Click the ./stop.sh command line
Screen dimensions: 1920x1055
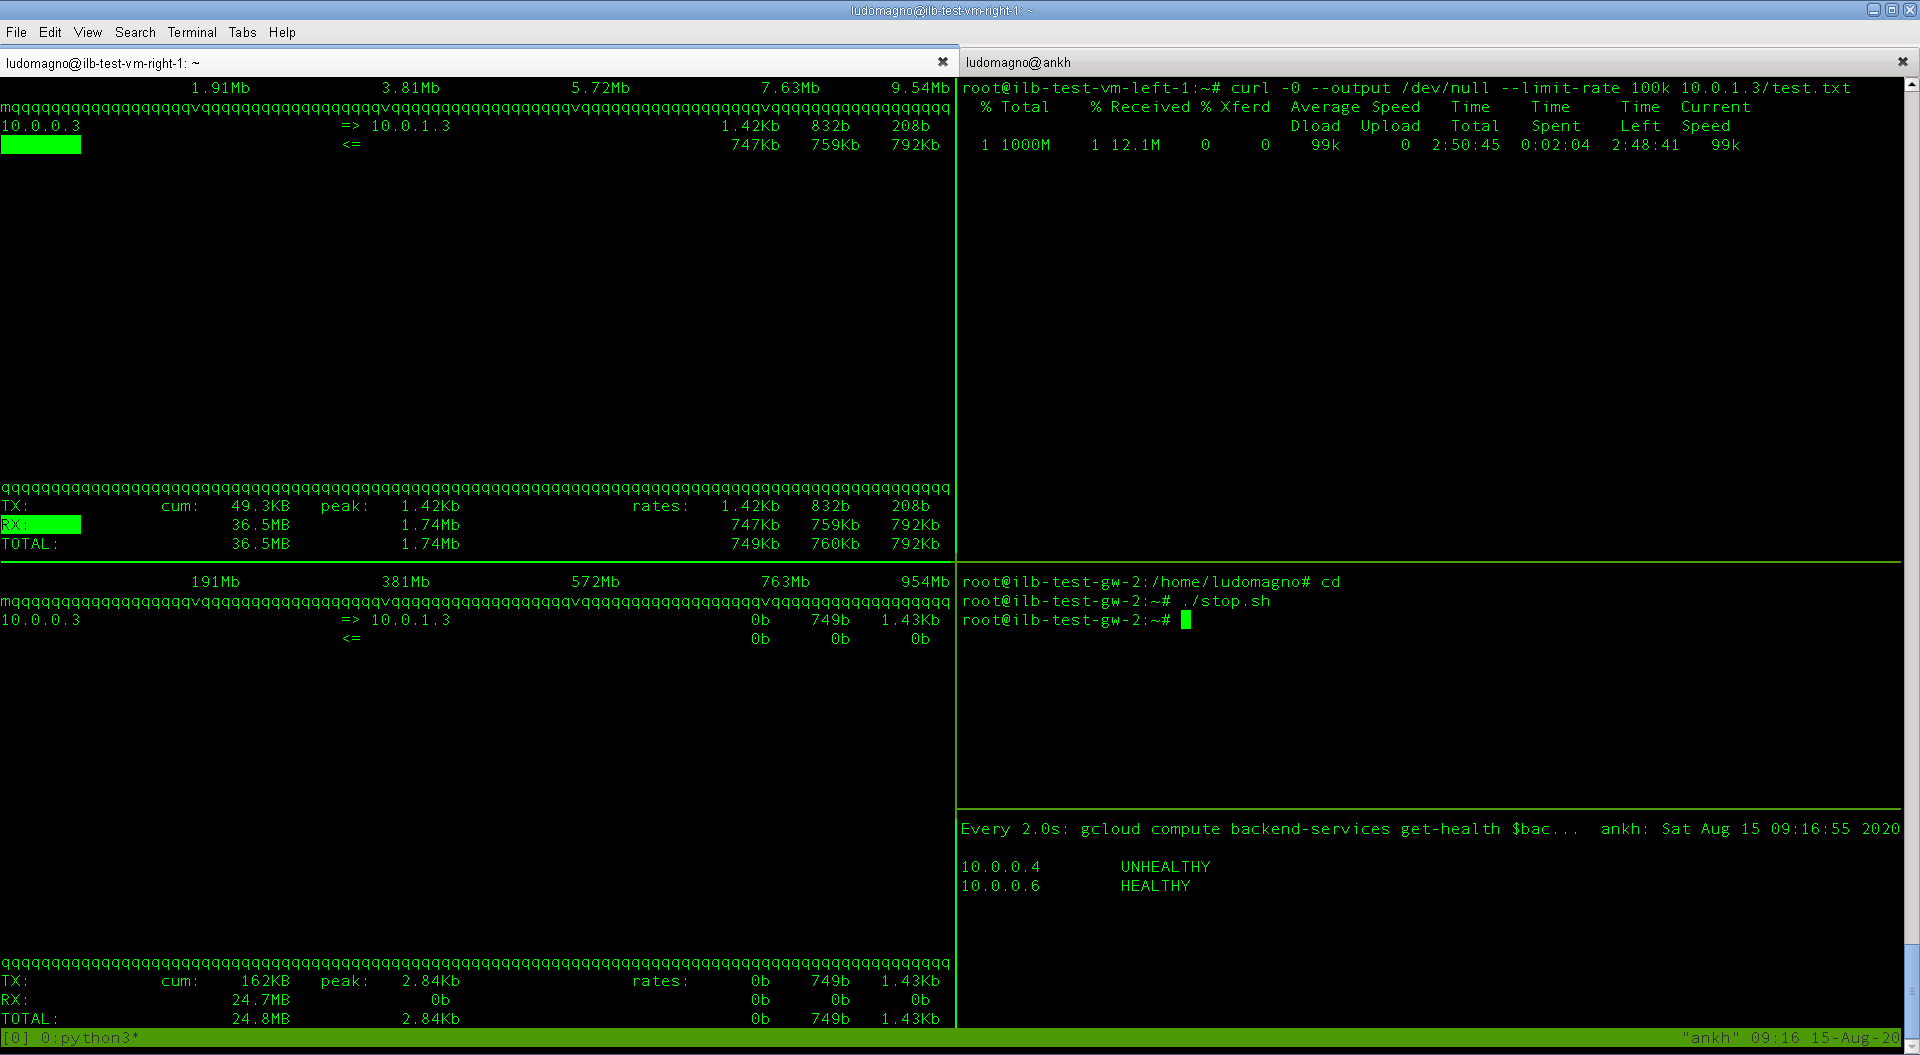(x=1225, y=601)
